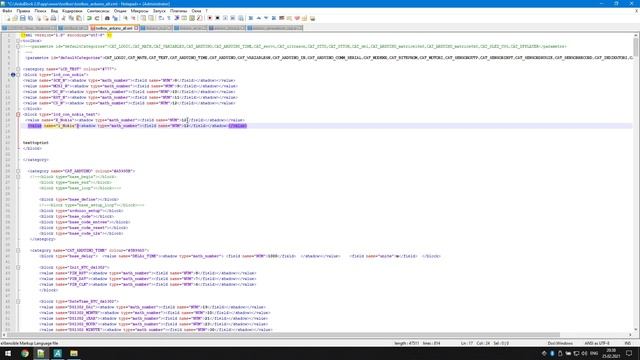Create a new document from the toolbar
The width and height of the screenshot is (640, 360).
[8, 18]
